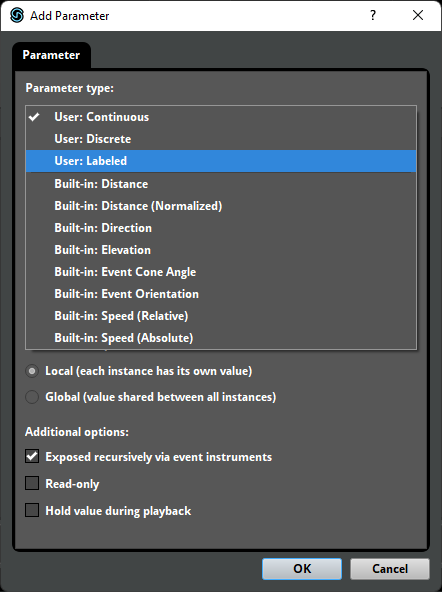Image resolution: width=442 pixels, height=592 pixels.
Task: Select Built-in: Direction option
Action: coord(221,228)
